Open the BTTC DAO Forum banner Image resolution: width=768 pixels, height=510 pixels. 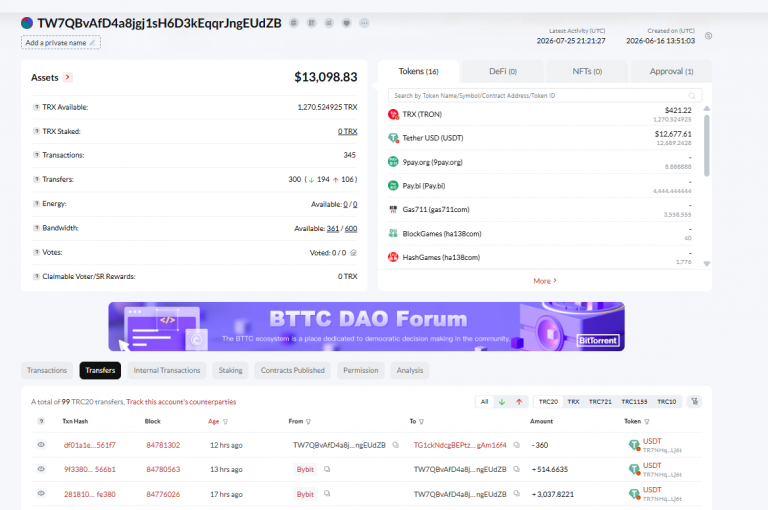point(366,326)
